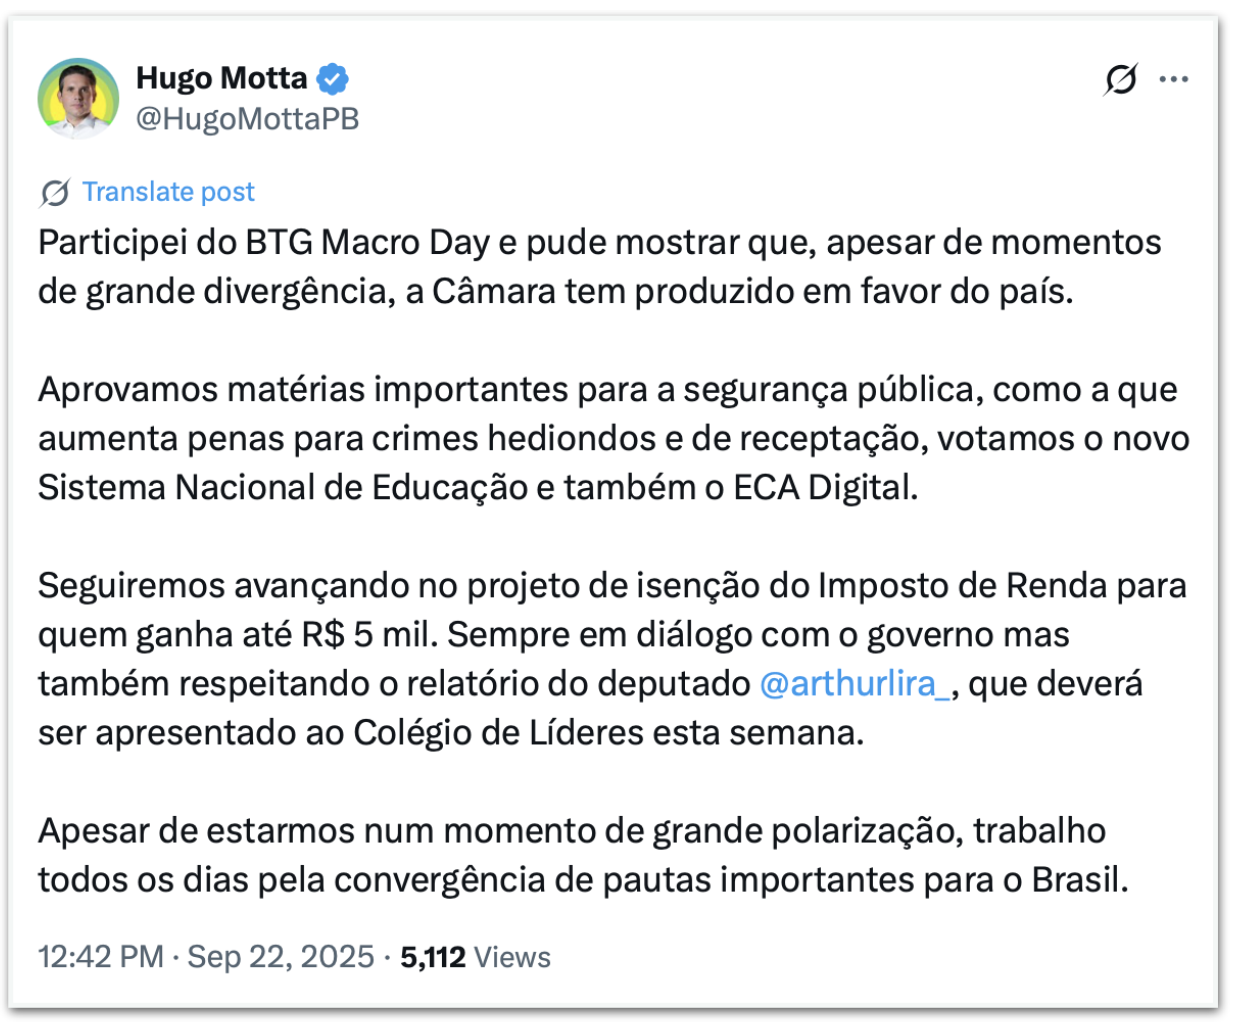Click the Translate post link
The image size is (1236, 1024).
click(x=168, y=192)
